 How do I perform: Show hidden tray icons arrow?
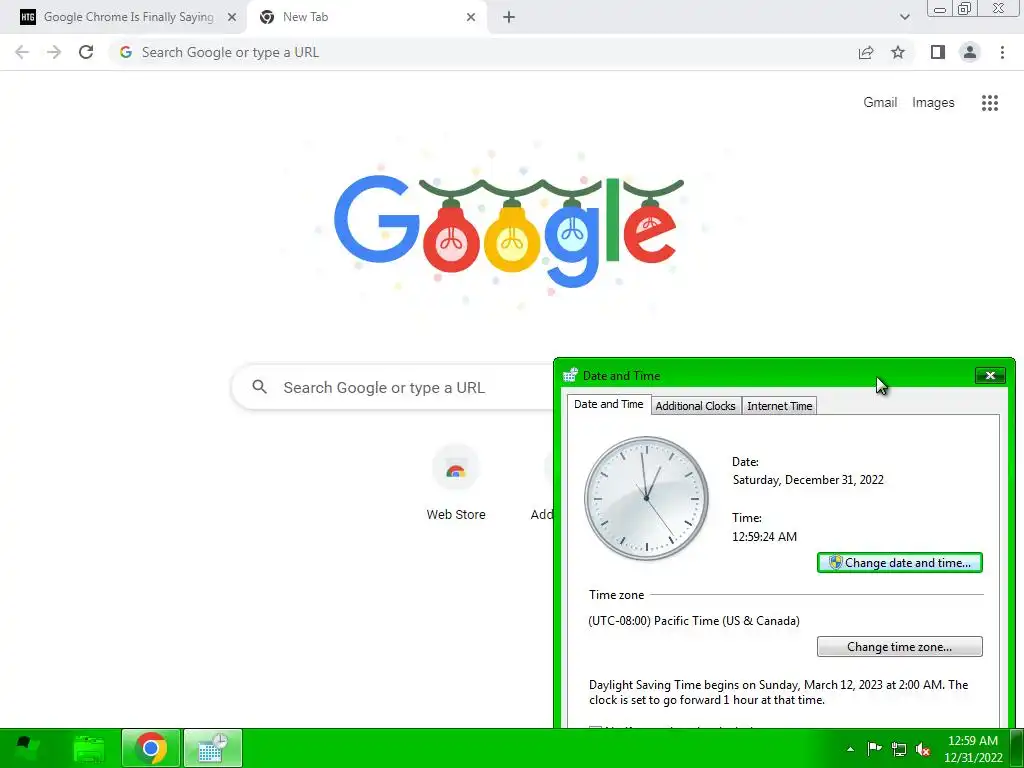850,749
